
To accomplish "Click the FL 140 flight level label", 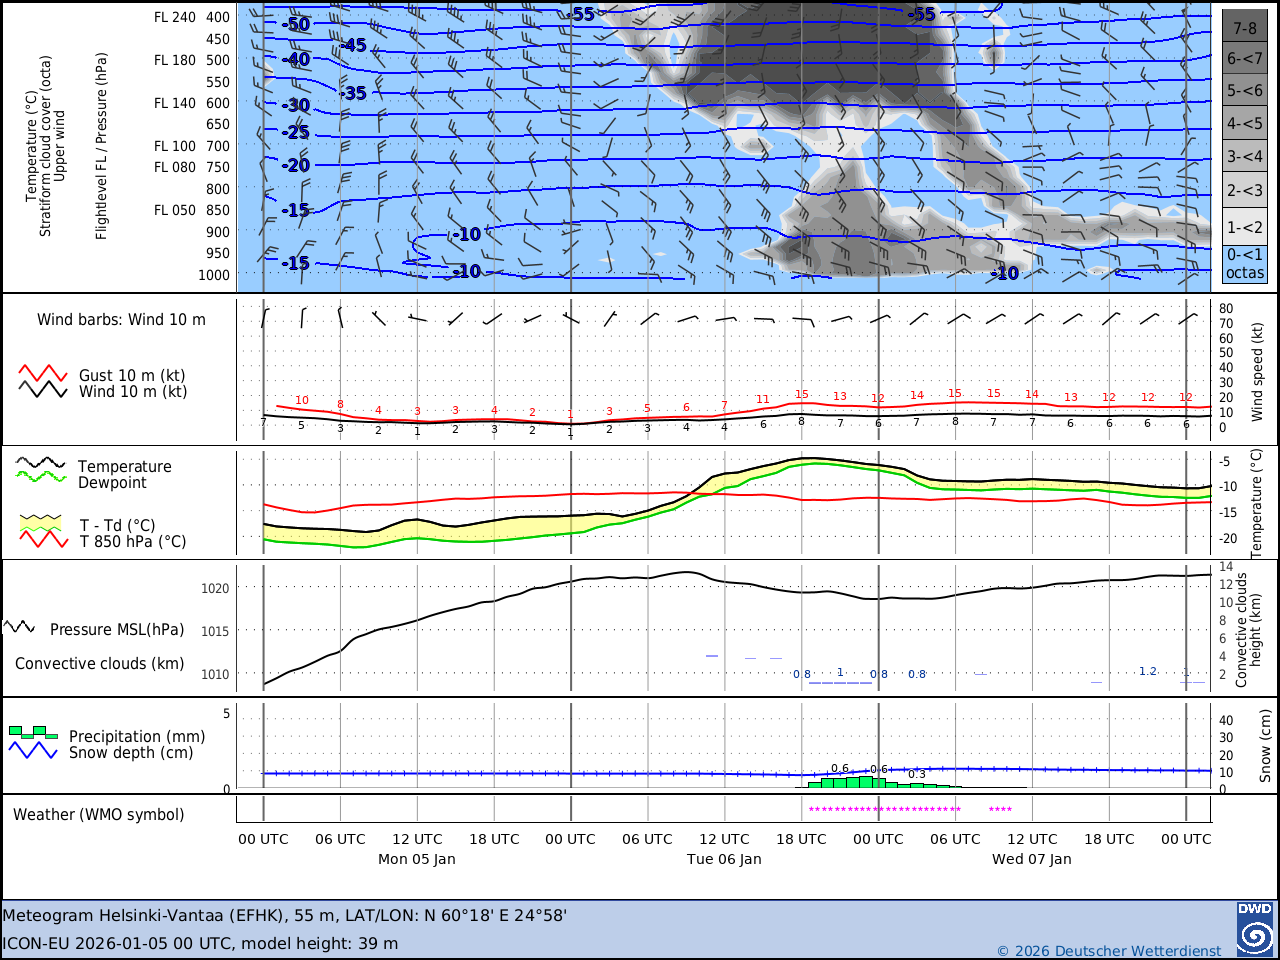I will pos(175,103).
